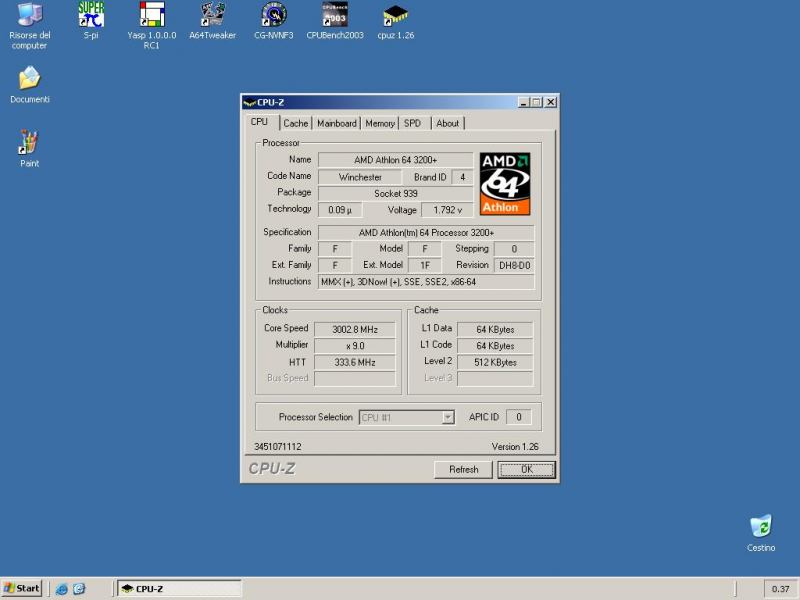The image size is (800, 600).
Task: Open the Cestino recycle bin
Action: tap(761, 533)
